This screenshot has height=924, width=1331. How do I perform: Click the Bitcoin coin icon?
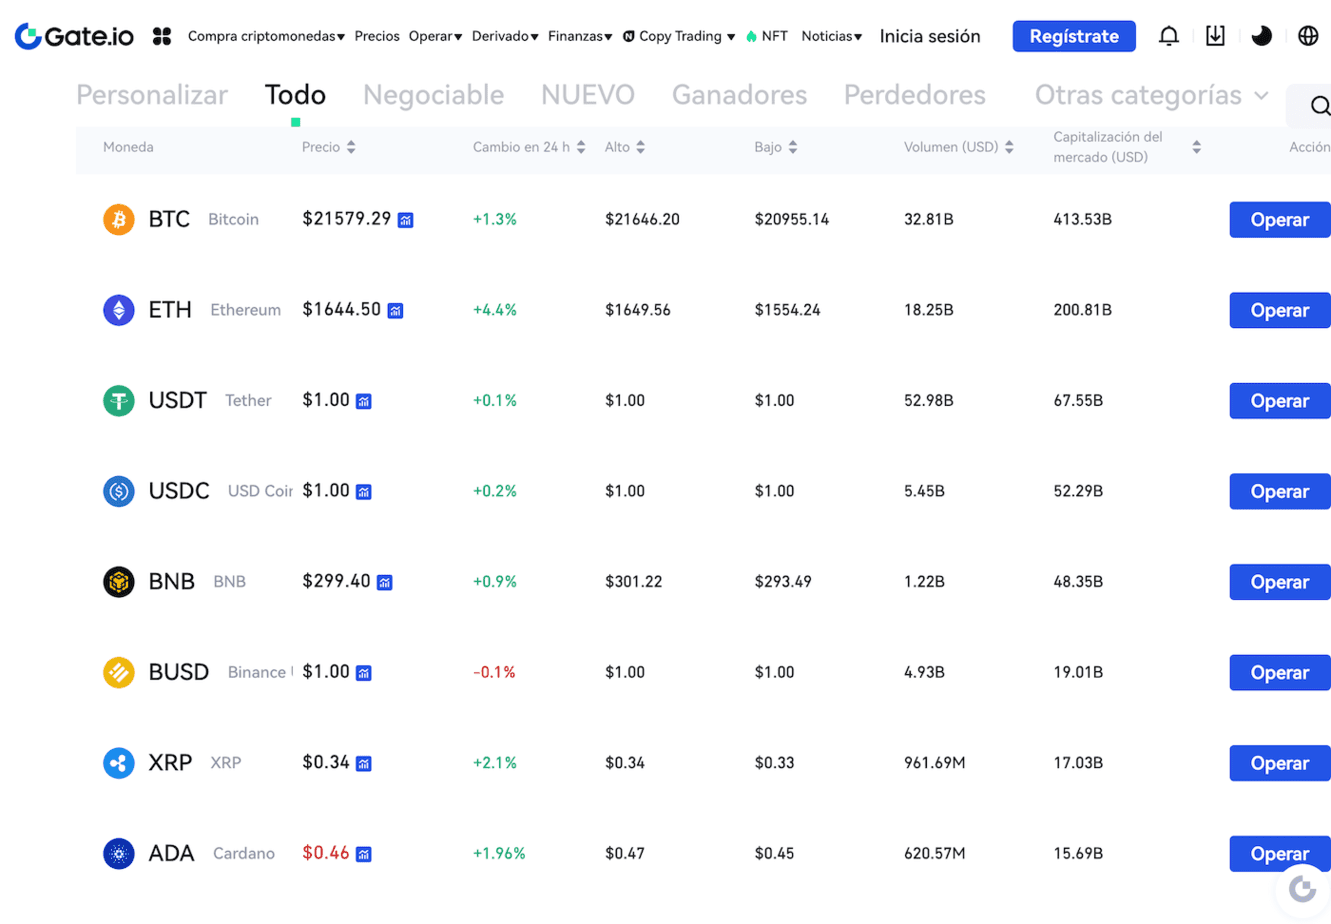[x=119, y=219]
